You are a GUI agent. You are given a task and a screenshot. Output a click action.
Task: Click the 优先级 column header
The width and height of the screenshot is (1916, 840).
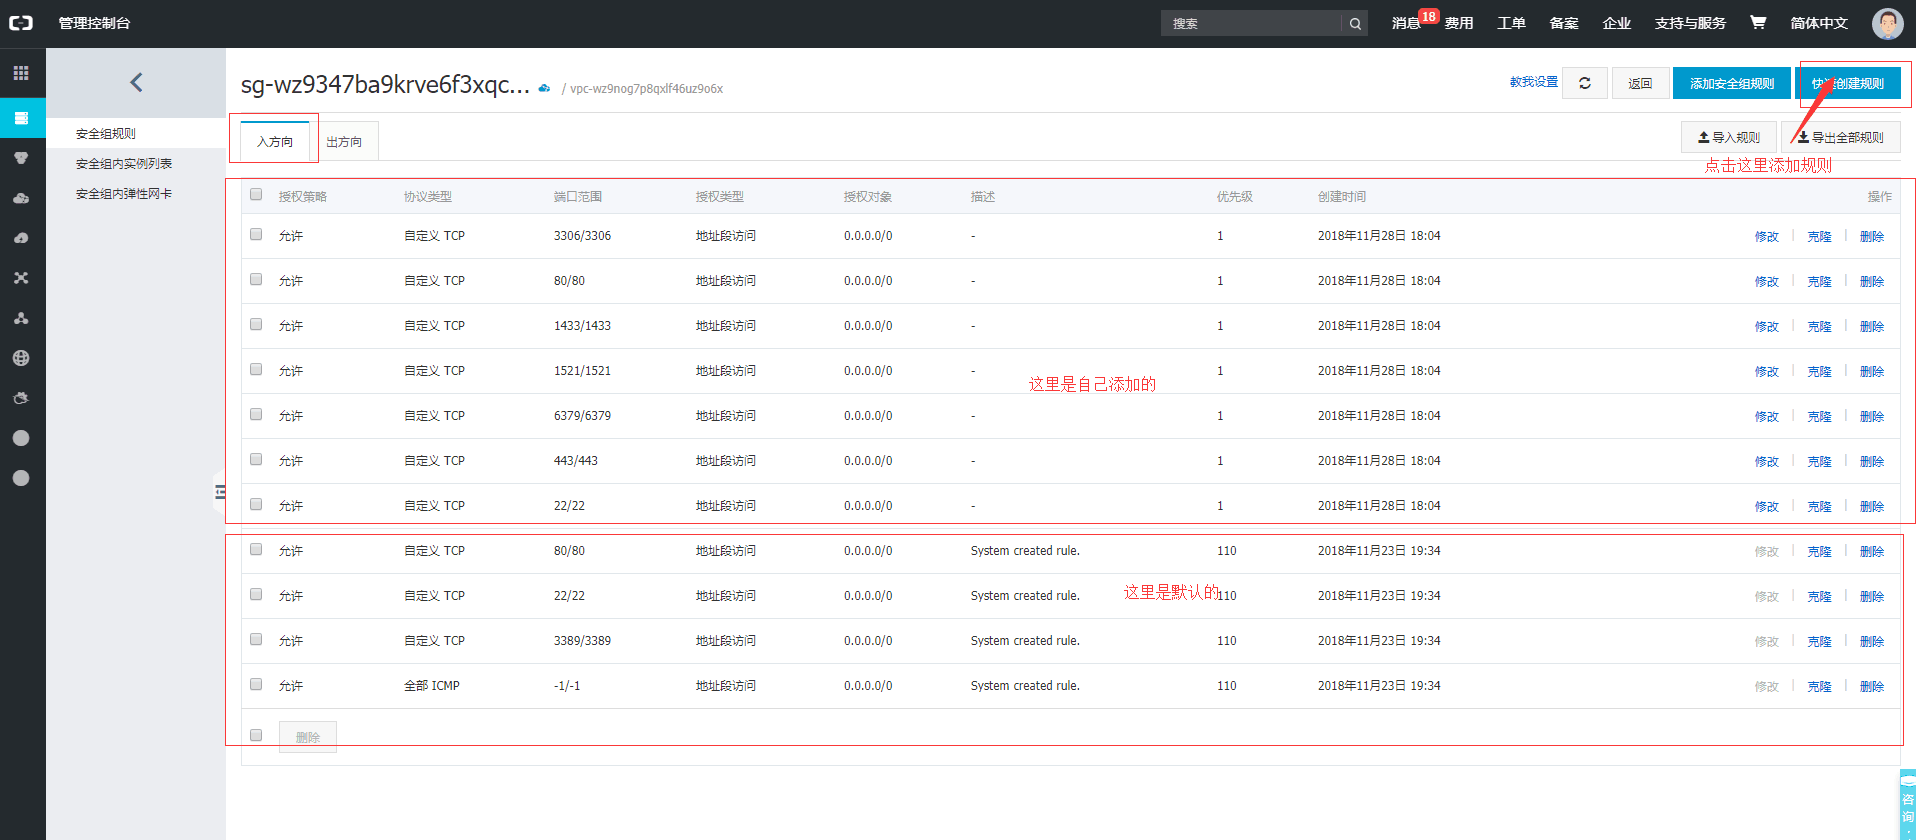(x=1235, y=196)
